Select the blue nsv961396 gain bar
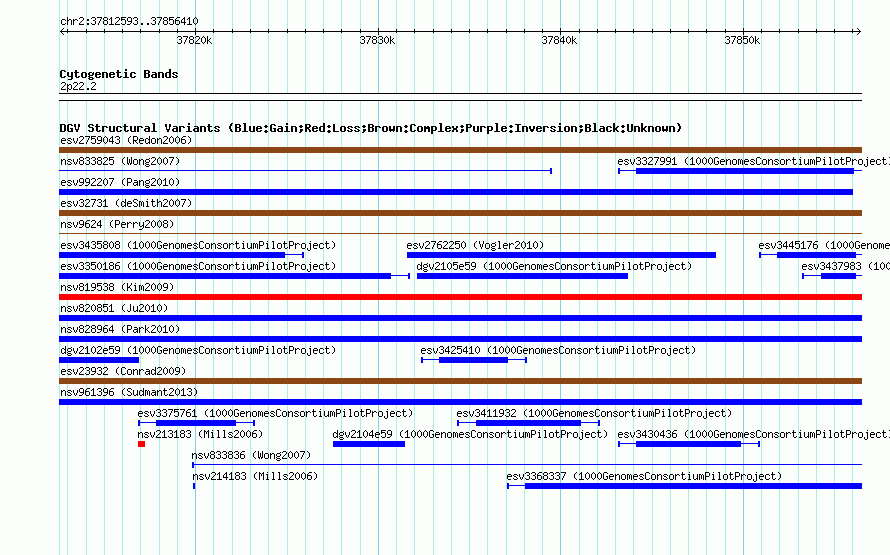 tap(460, 402)
